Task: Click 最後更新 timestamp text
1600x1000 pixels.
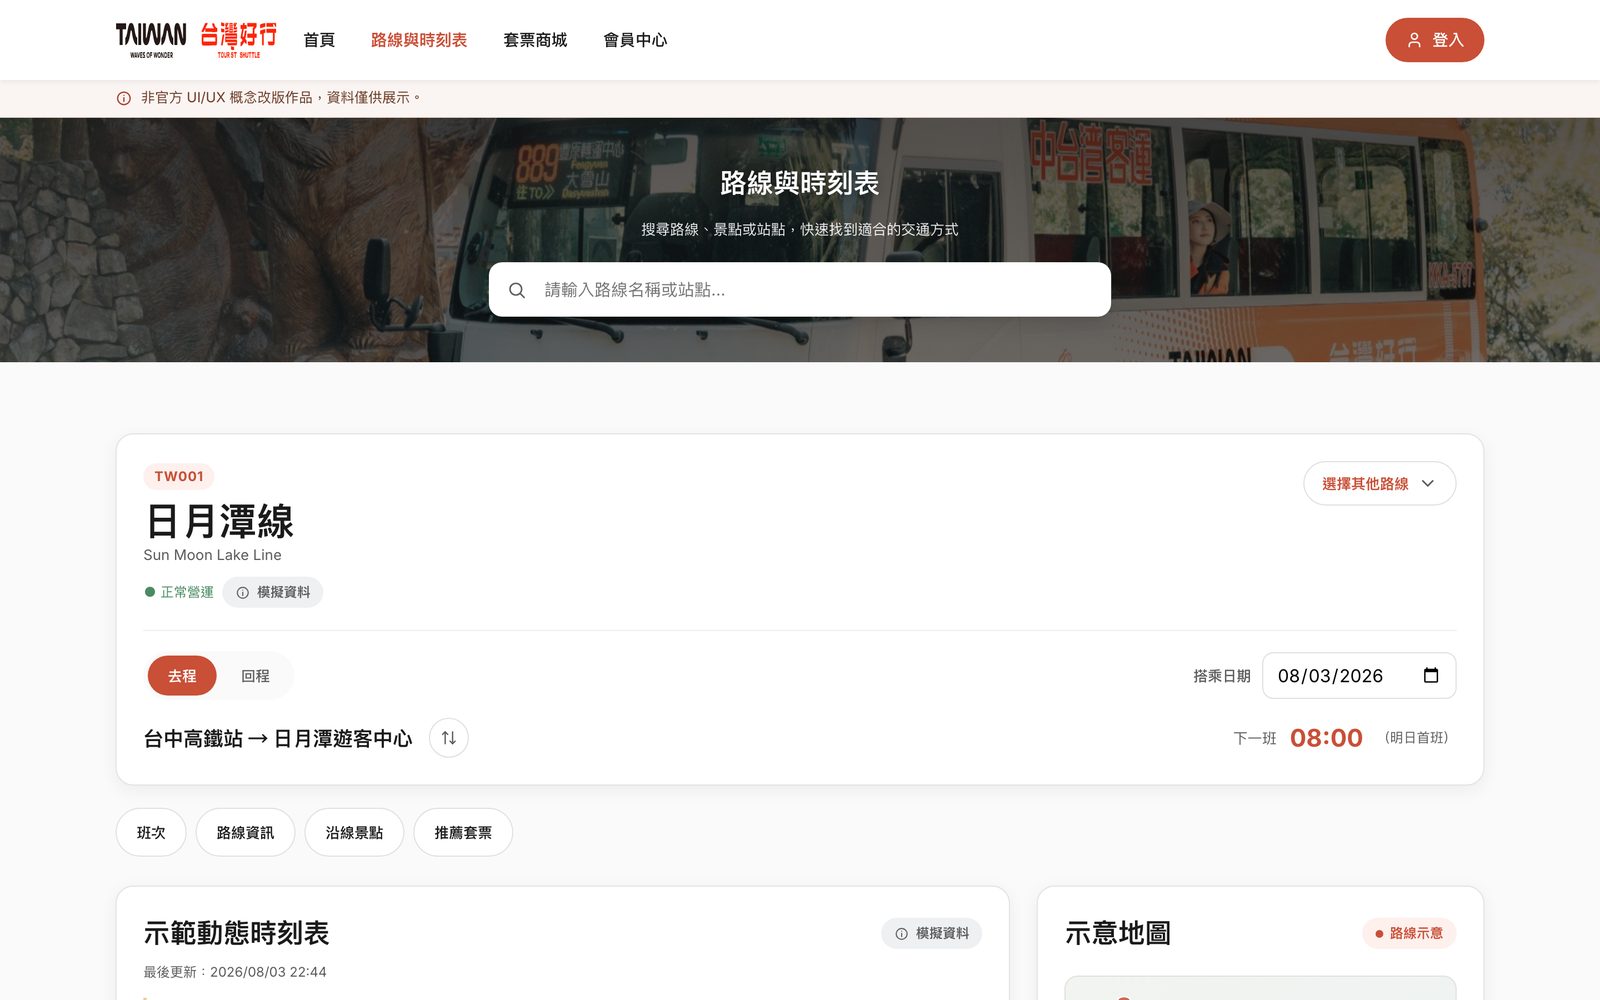Action: [235, 972]
